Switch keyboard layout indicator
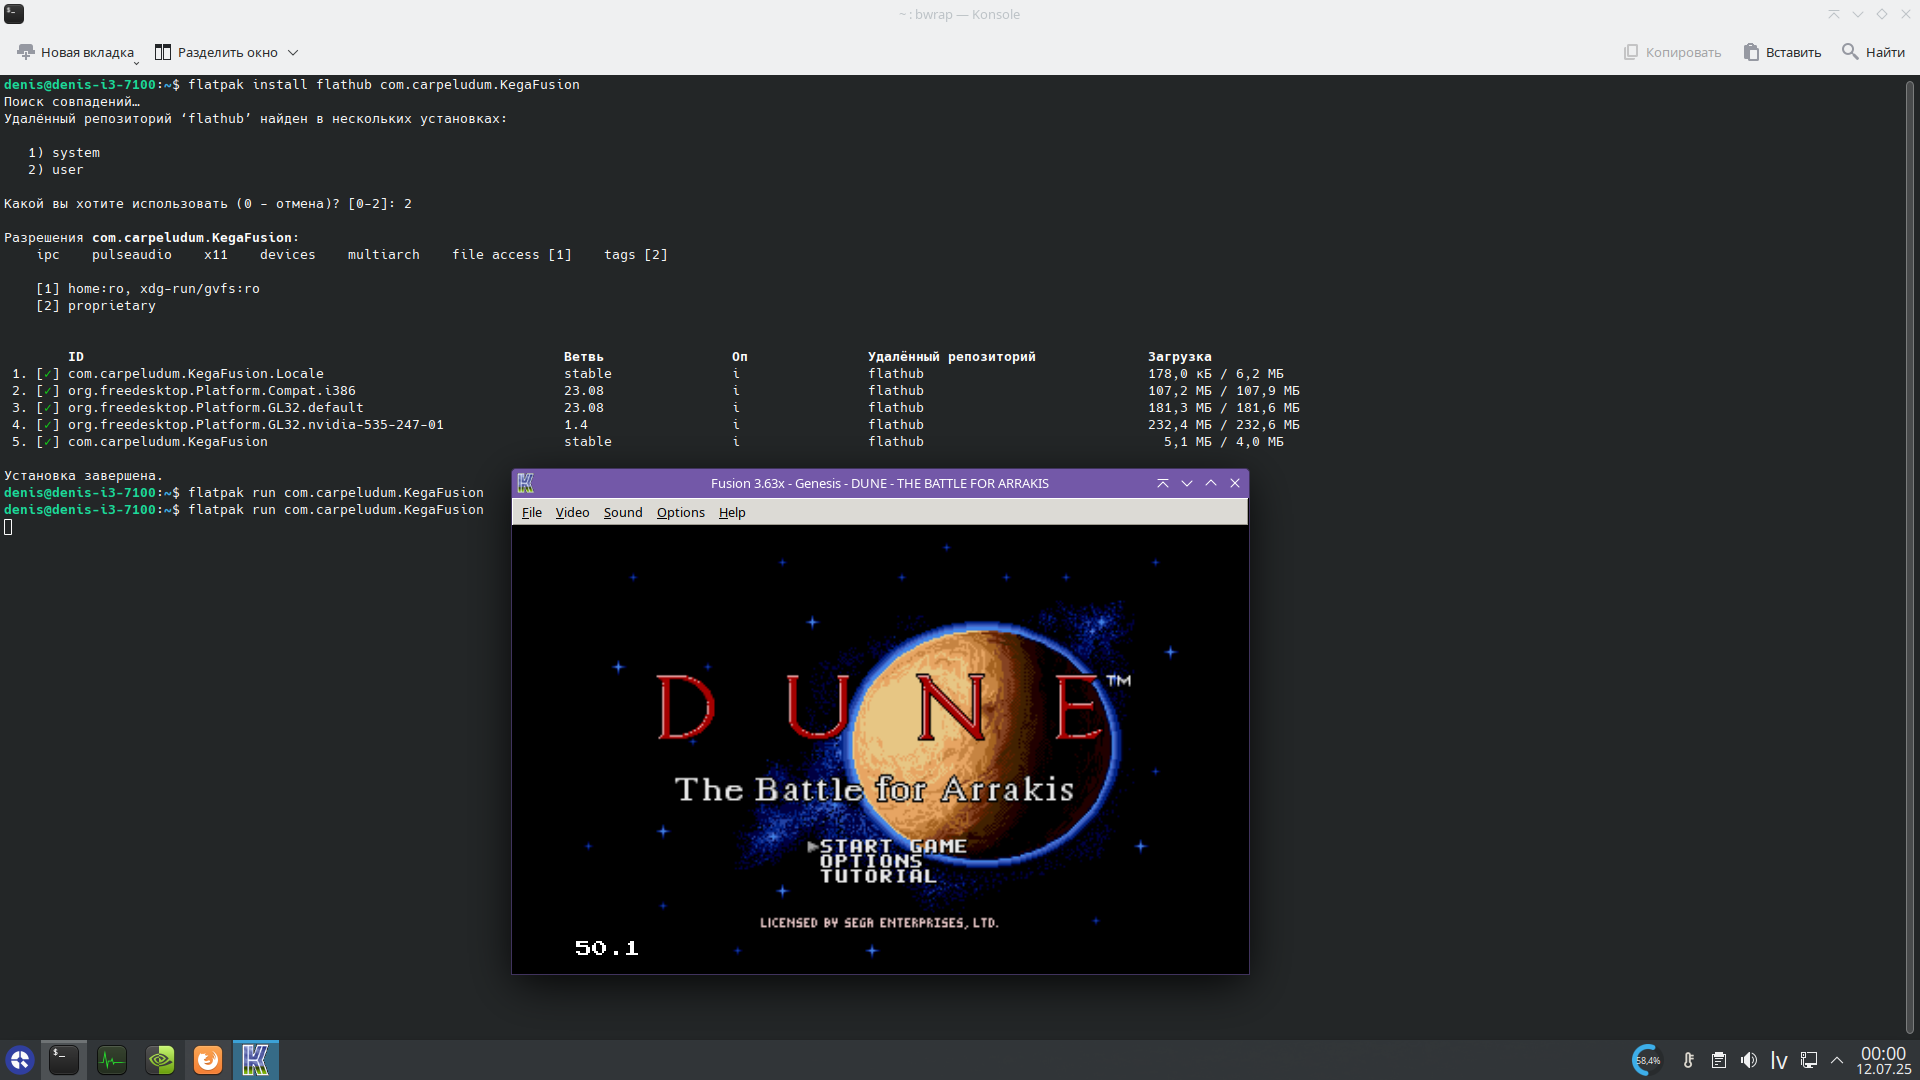 (1779, 1060)
